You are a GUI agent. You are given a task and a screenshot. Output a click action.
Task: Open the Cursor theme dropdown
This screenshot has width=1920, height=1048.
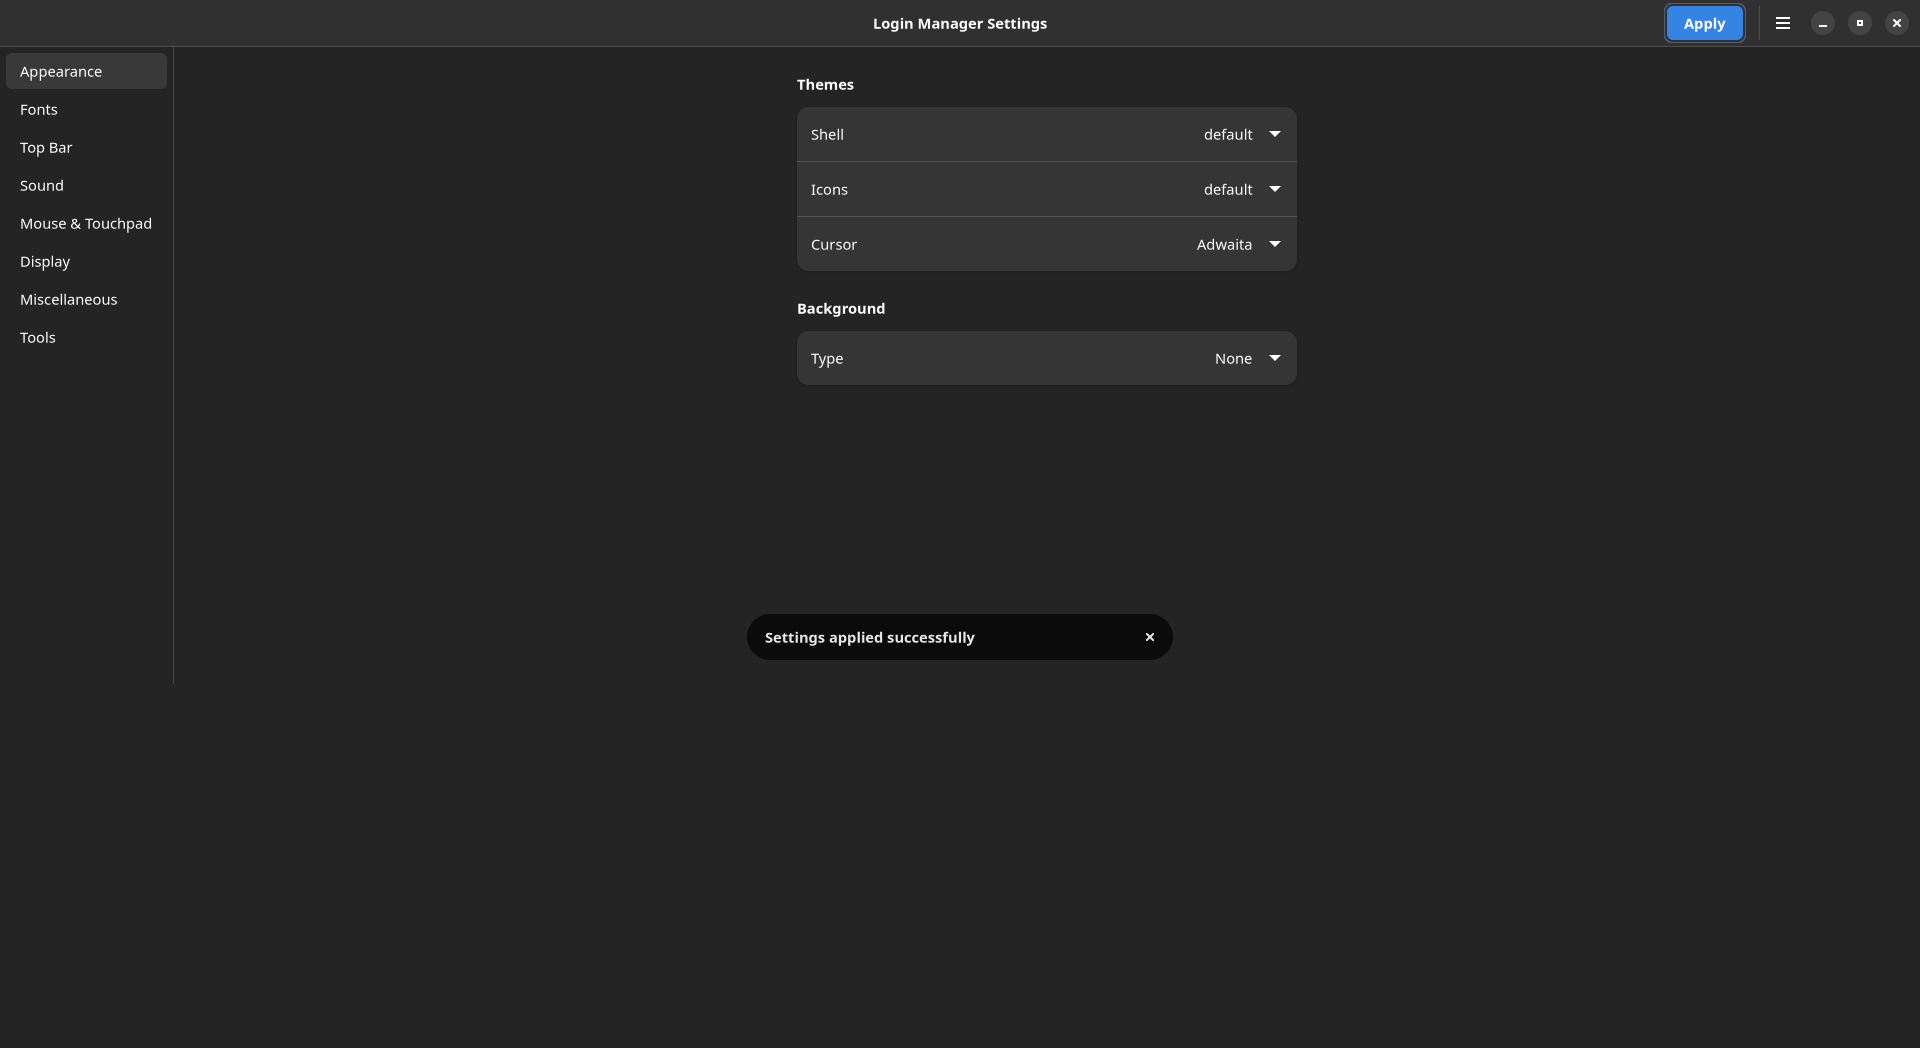tap(1237, 244)
